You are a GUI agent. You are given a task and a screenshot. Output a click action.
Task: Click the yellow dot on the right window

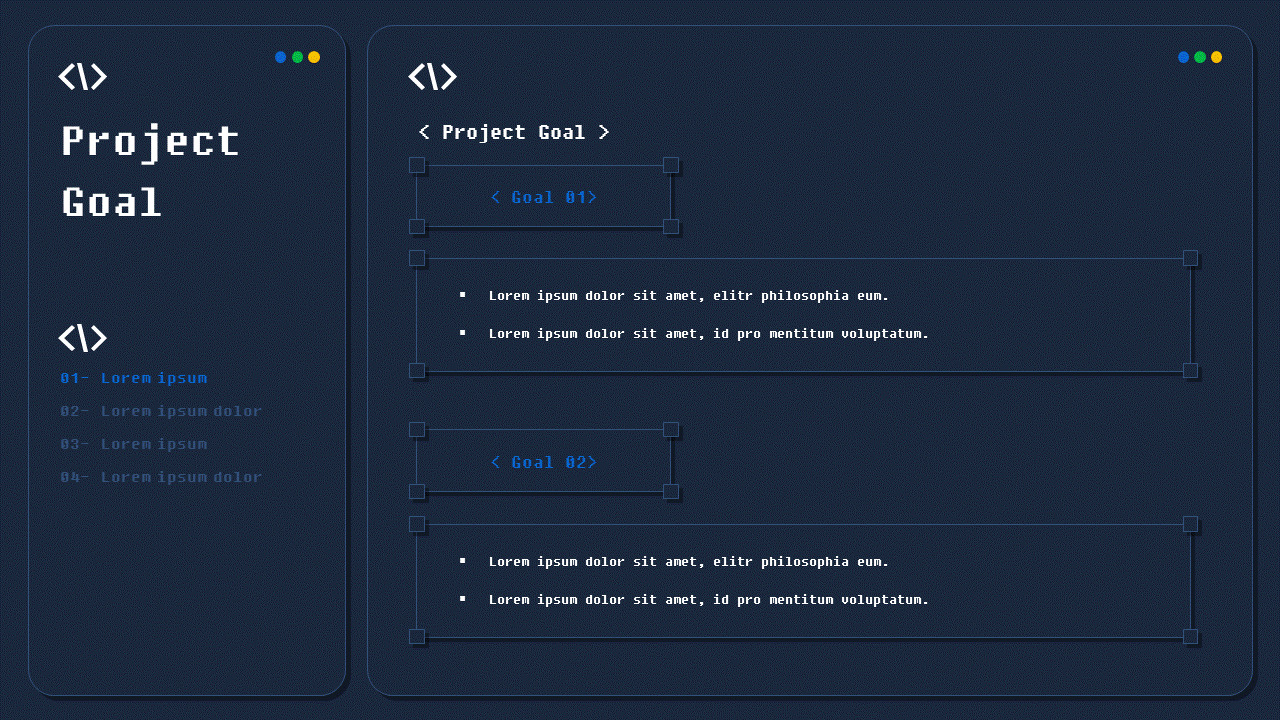[1216, 57]
